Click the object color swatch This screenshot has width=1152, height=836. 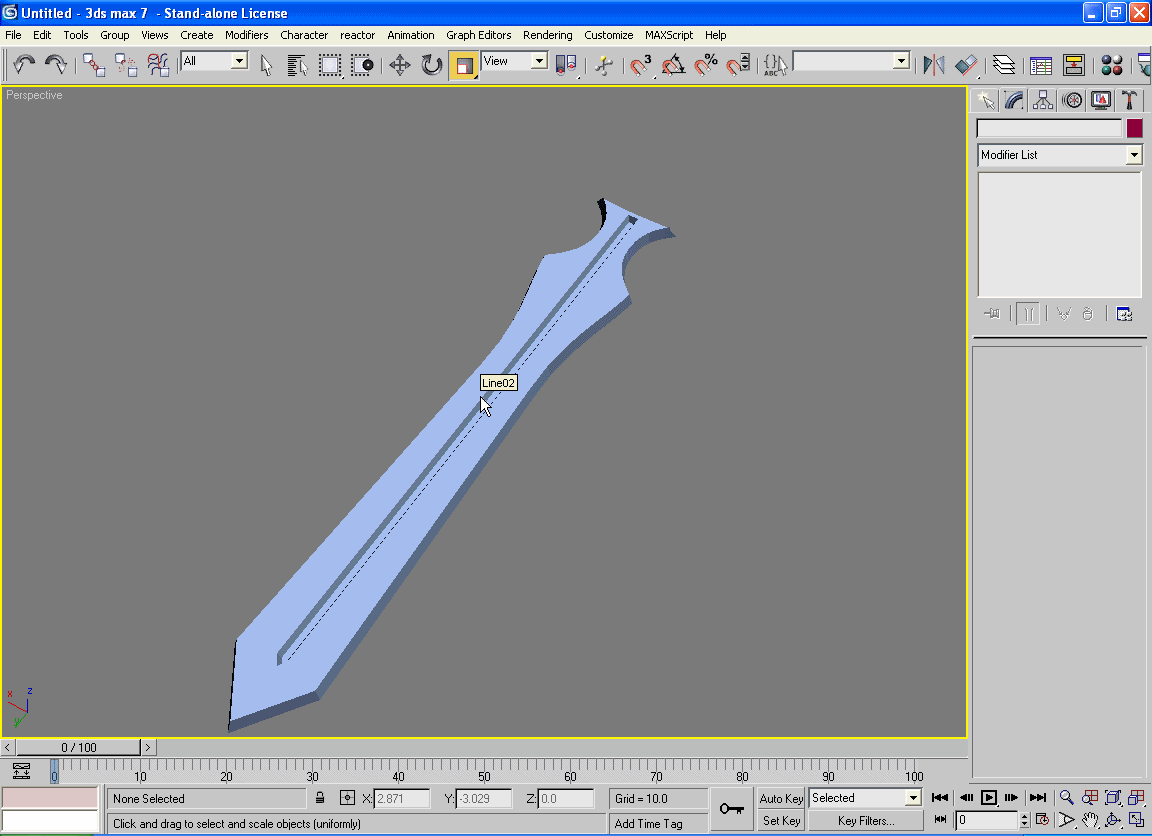(1134, 128)
